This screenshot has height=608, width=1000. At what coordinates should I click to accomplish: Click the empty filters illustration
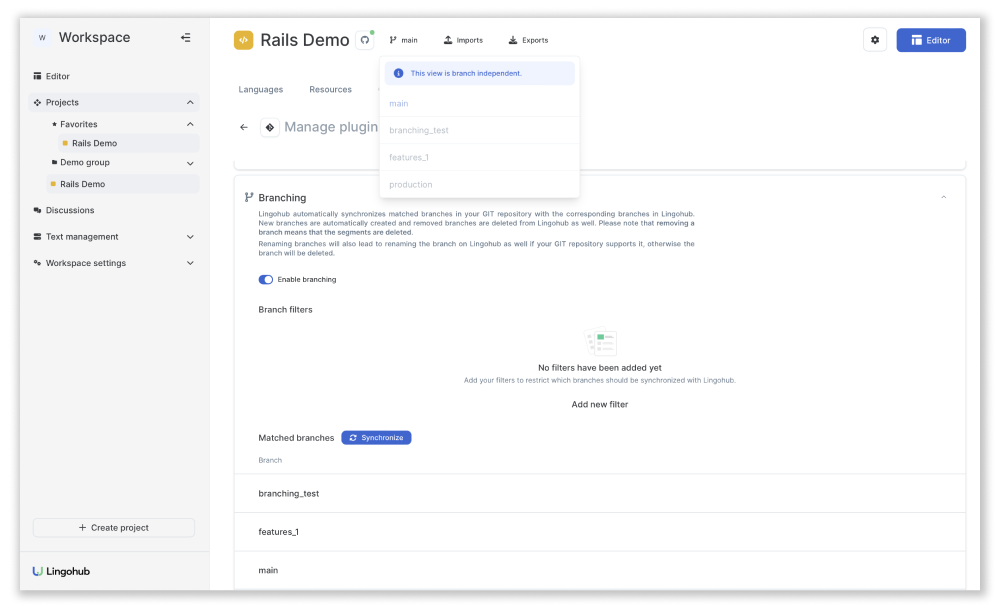click(600, 342)
